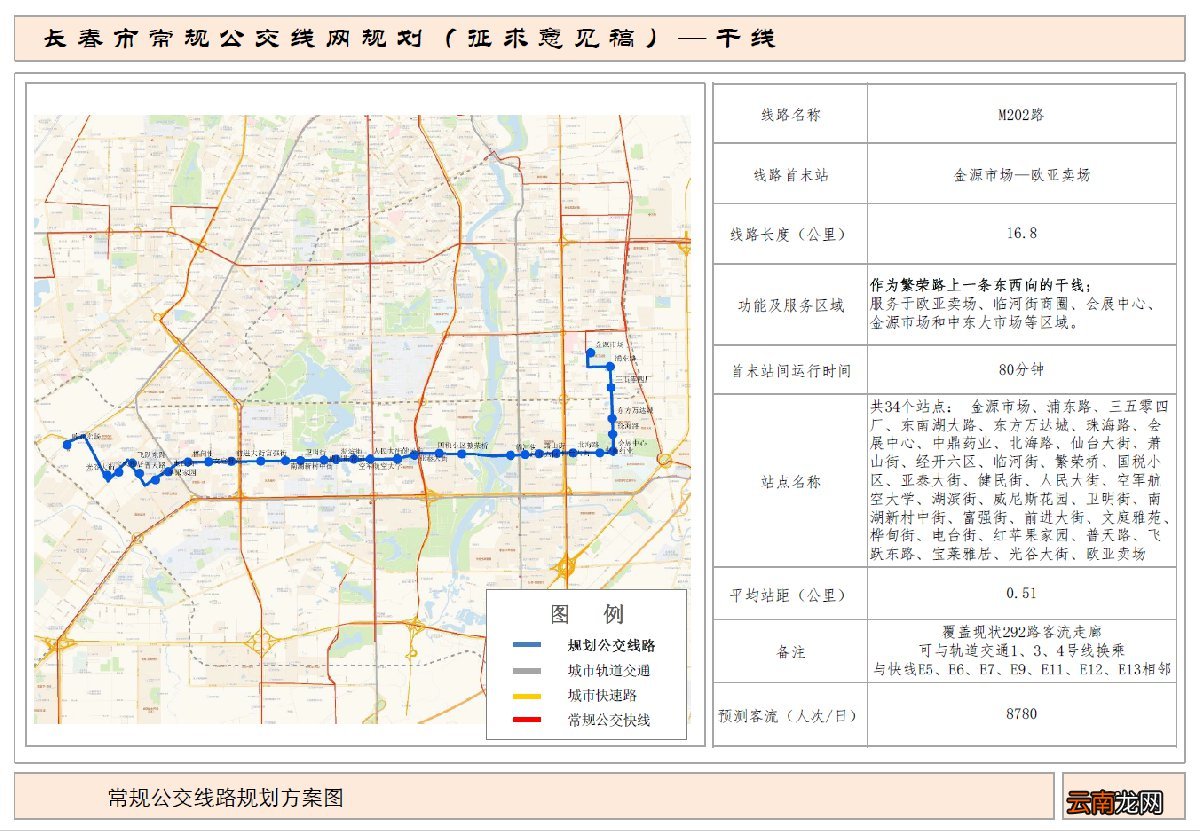This screenshot has width=1200, height=831.
Task: Click the 平均站距(公里) header cell
Action: (x=790, y=594)
